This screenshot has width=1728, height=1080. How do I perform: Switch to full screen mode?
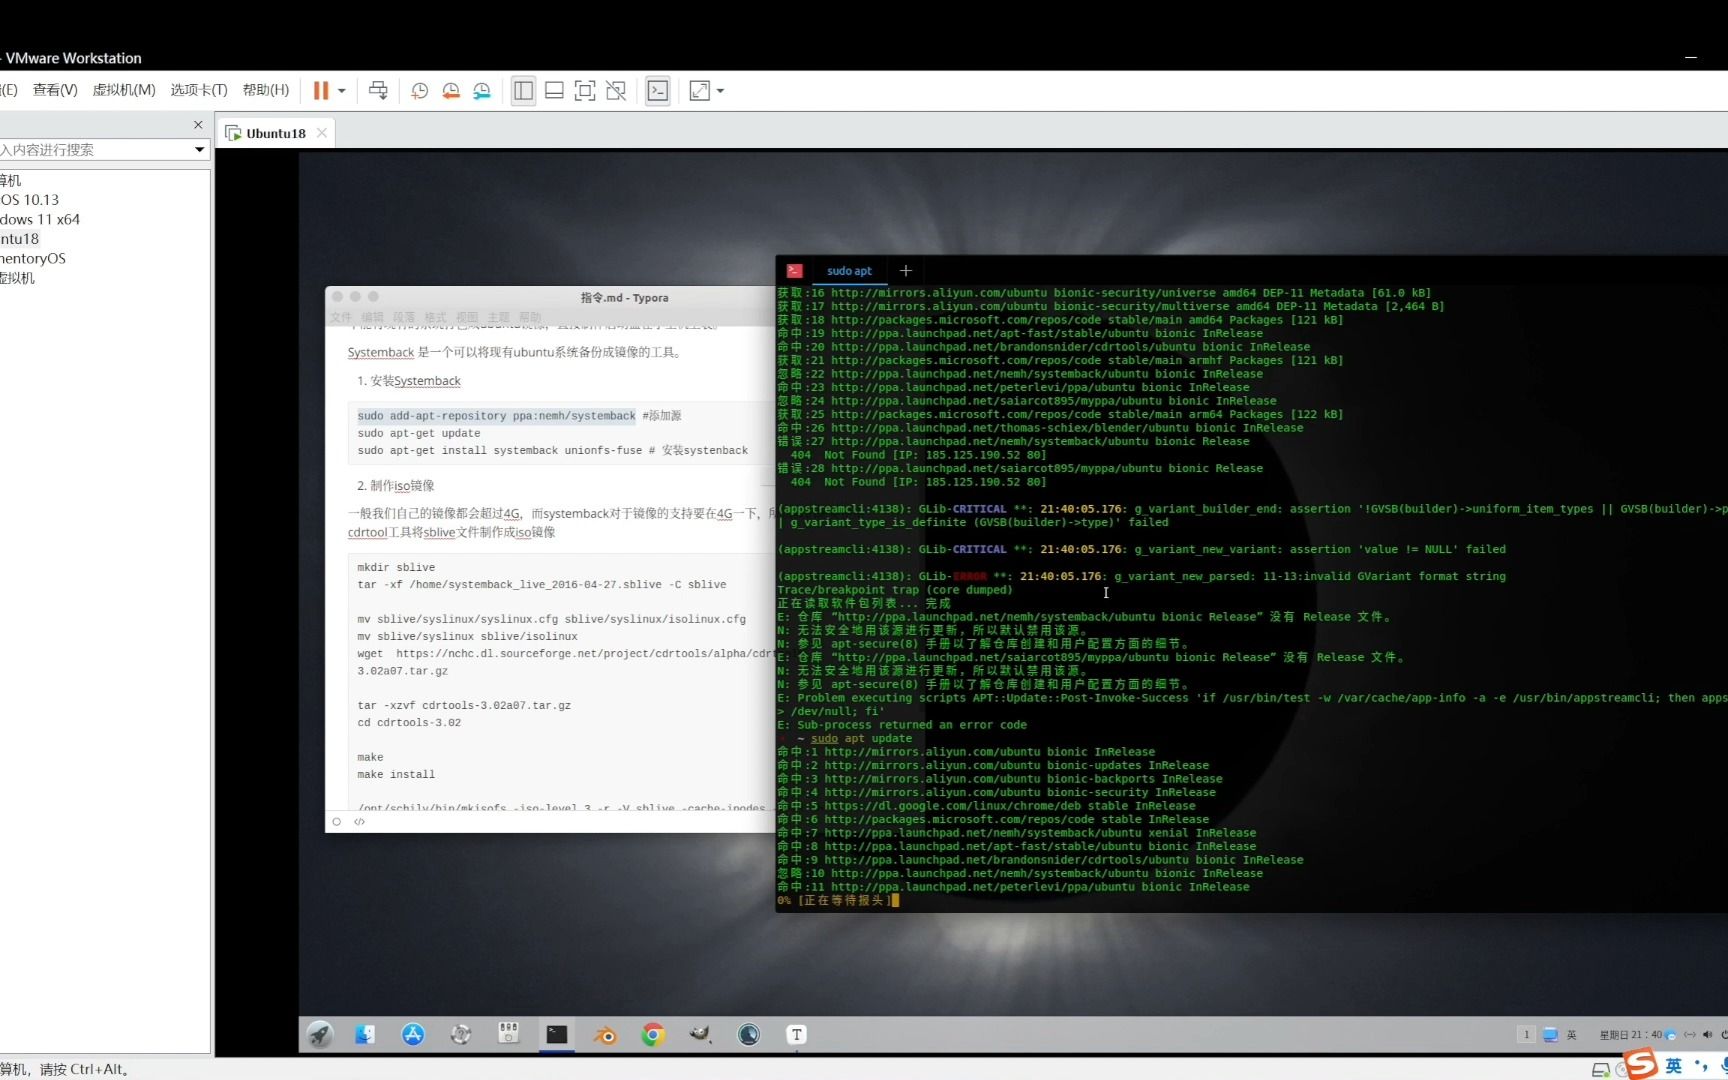coord(585,91)
